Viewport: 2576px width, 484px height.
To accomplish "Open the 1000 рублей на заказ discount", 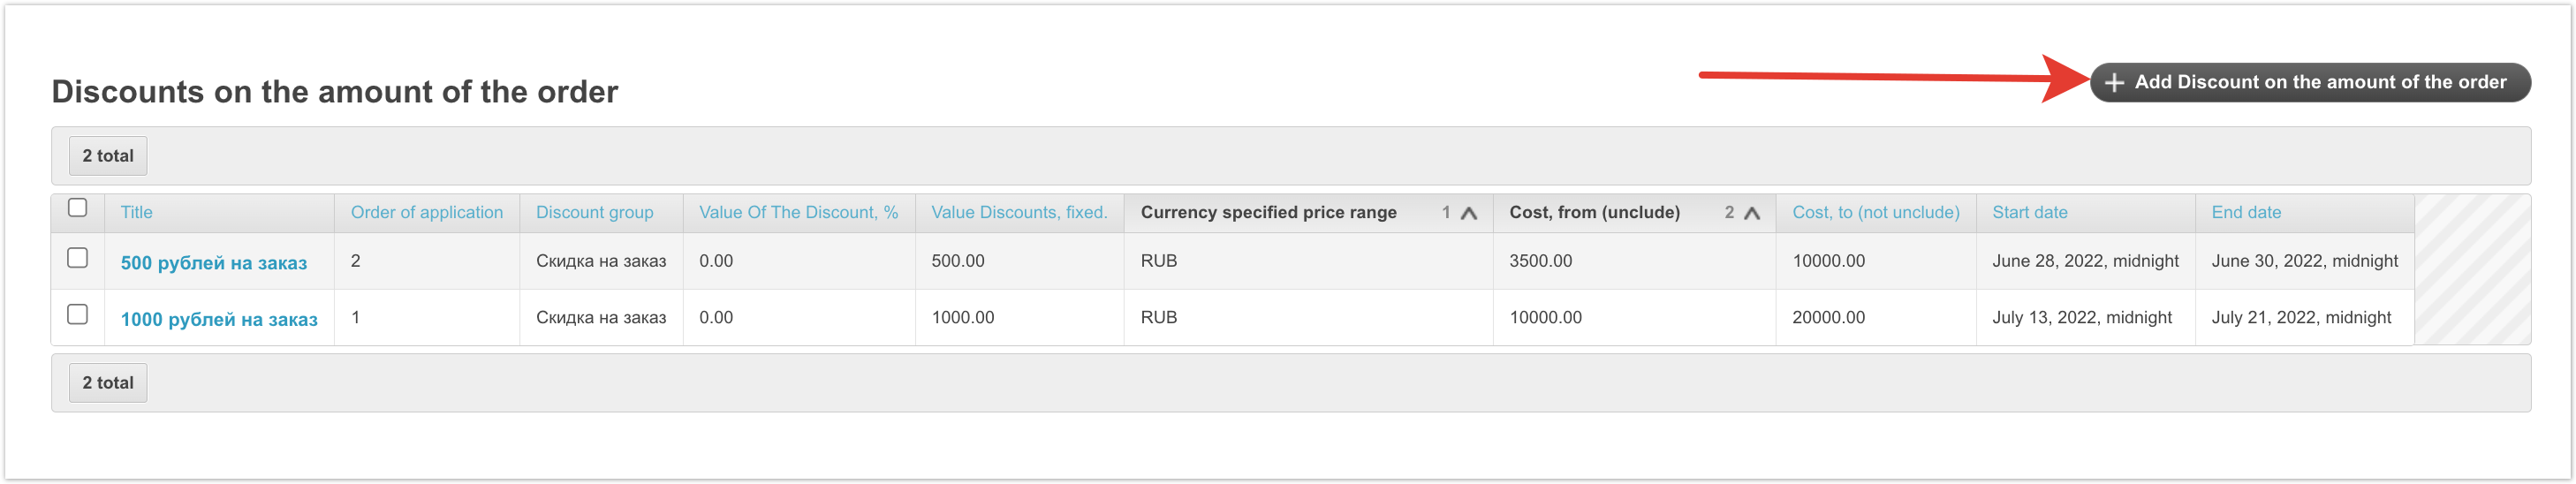I will pos(219,320).
